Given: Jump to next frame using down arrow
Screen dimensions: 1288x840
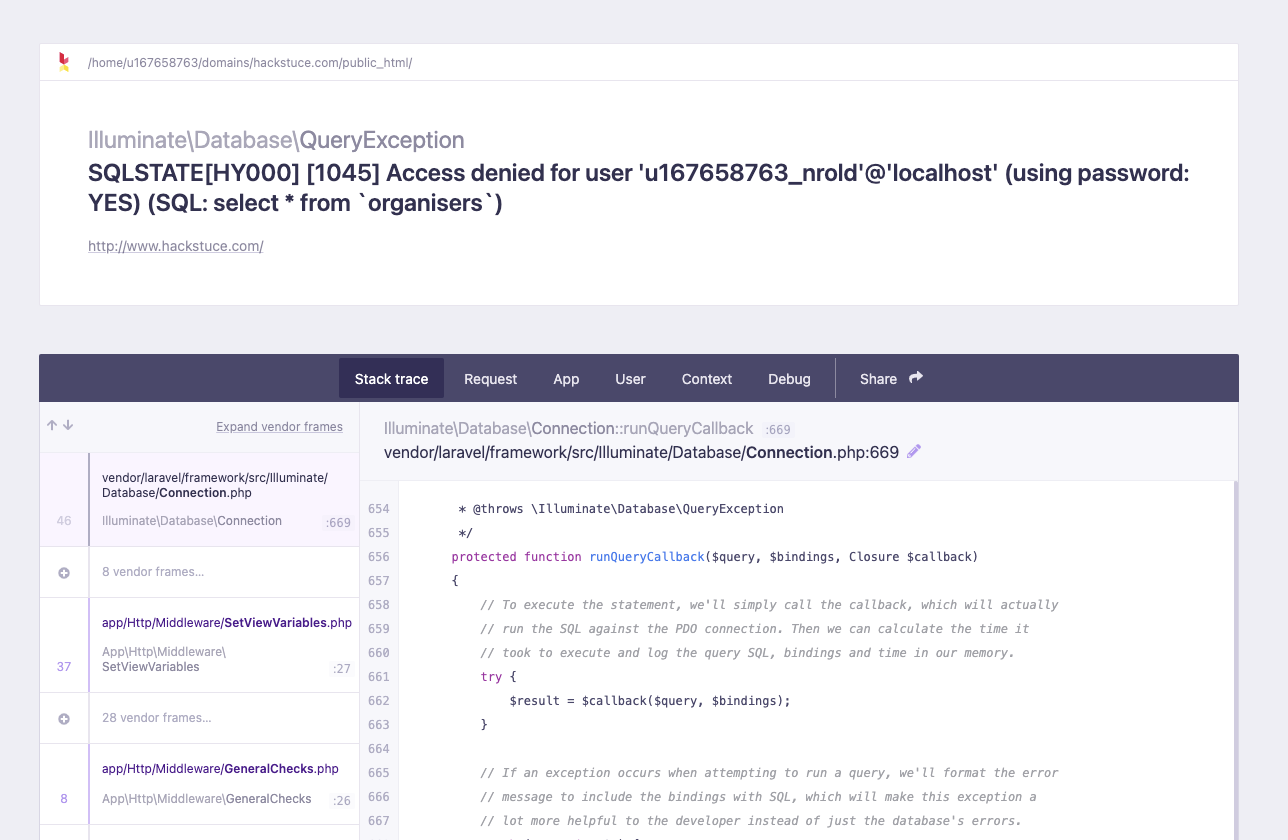Looking at the screenshot, I should coord(67,424).
